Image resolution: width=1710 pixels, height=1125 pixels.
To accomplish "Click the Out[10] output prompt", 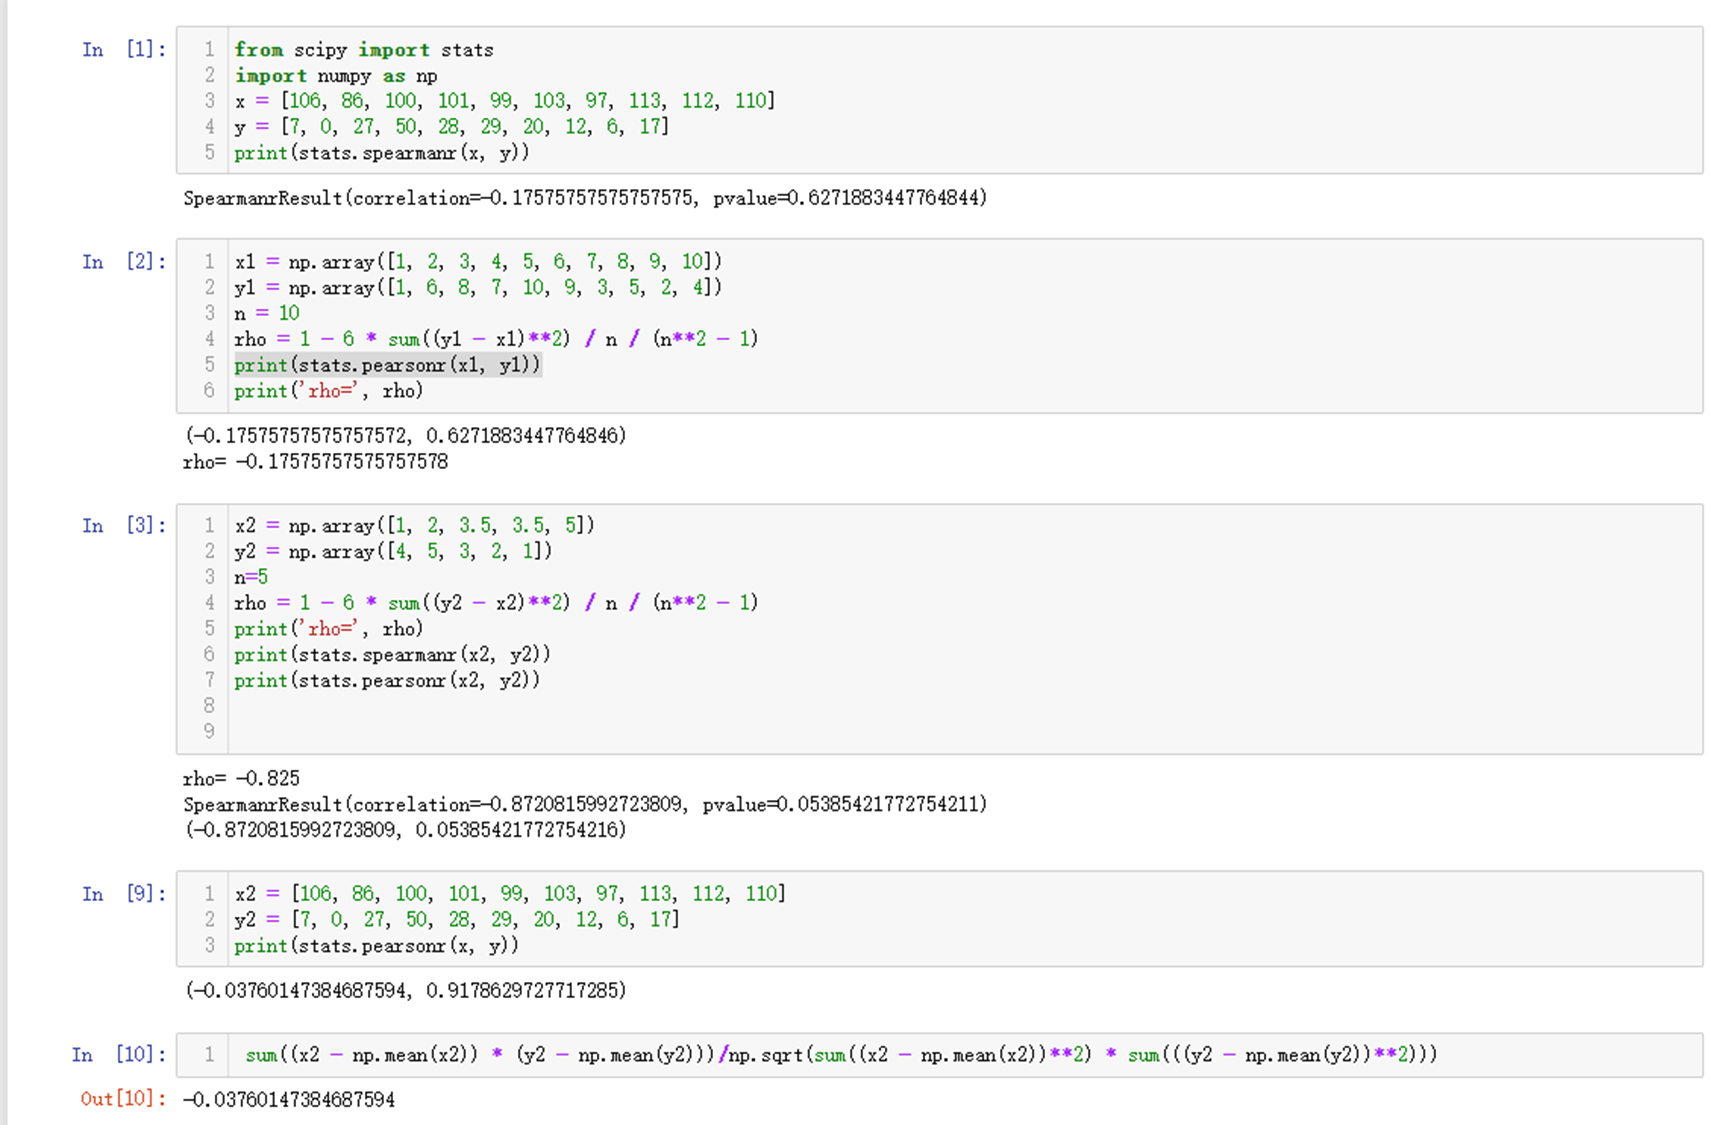I will pyautogui.click(x=123, y=1099).
